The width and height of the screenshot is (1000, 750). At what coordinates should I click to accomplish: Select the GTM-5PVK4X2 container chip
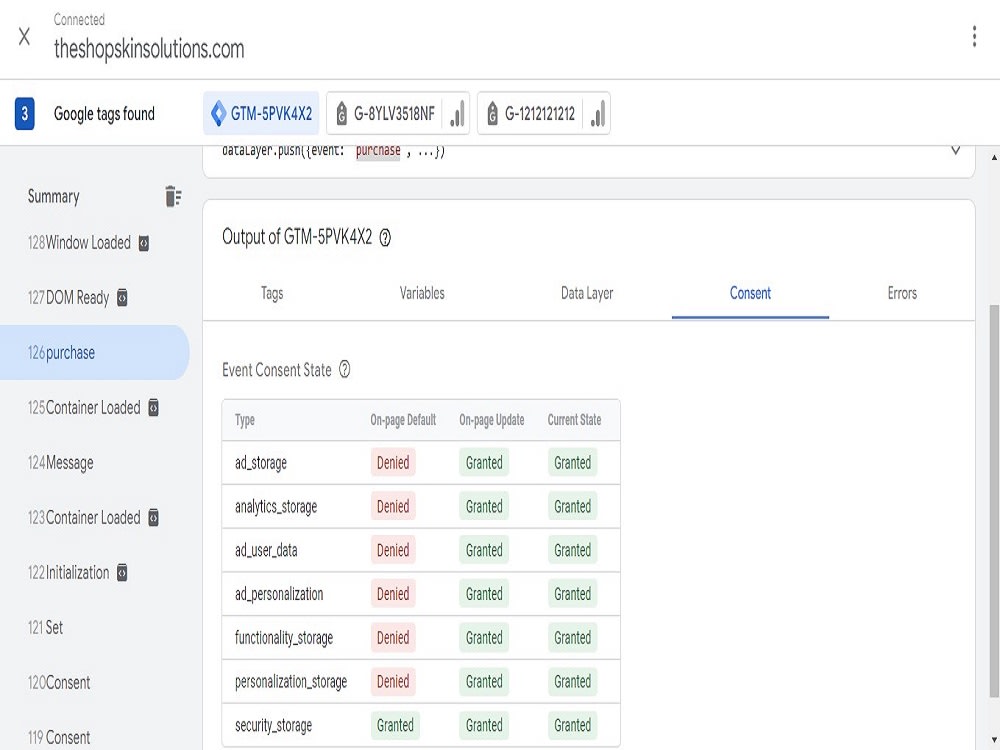[261, 114]
